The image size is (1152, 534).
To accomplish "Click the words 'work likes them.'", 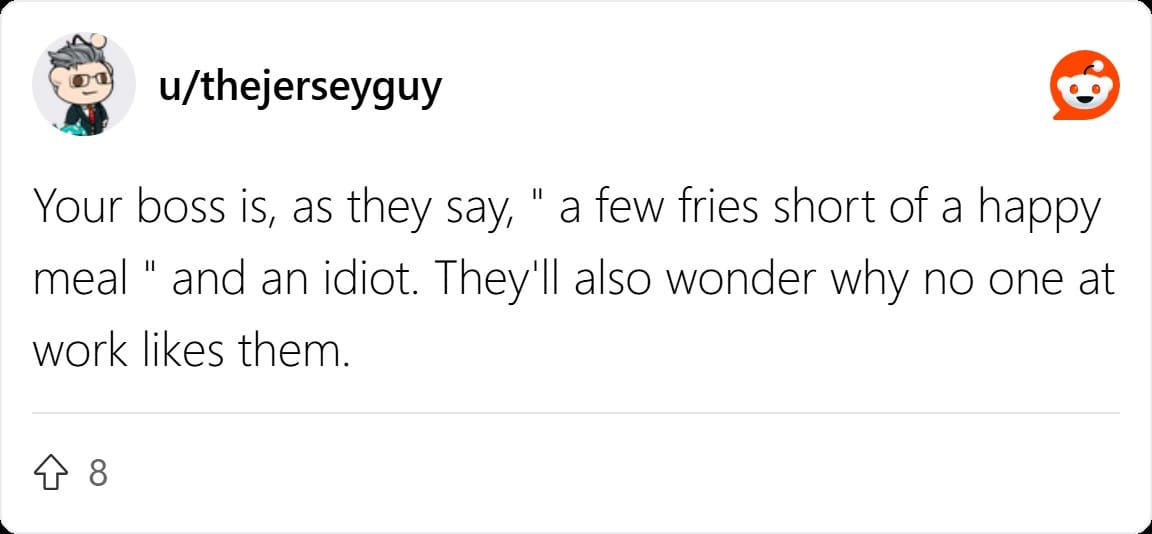I will [188, 353].
